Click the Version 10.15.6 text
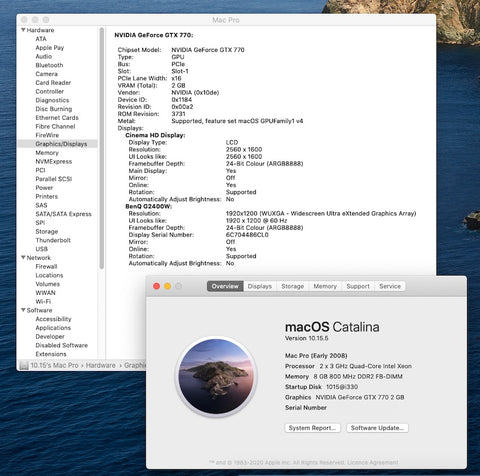This screenshot has height=476, width=480. (306, 338)
